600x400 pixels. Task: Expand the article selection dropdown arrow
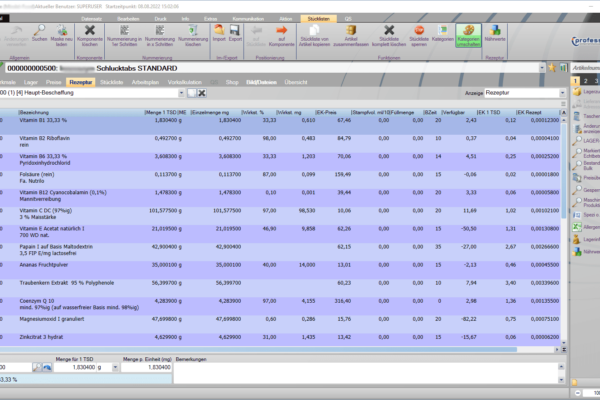pos(542,68)
